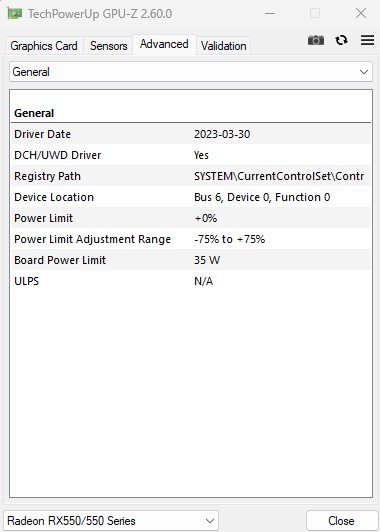Select the DCH/UWD Driver row label
The width and height of the screenshot is (380, 532).
coord(58,155)
